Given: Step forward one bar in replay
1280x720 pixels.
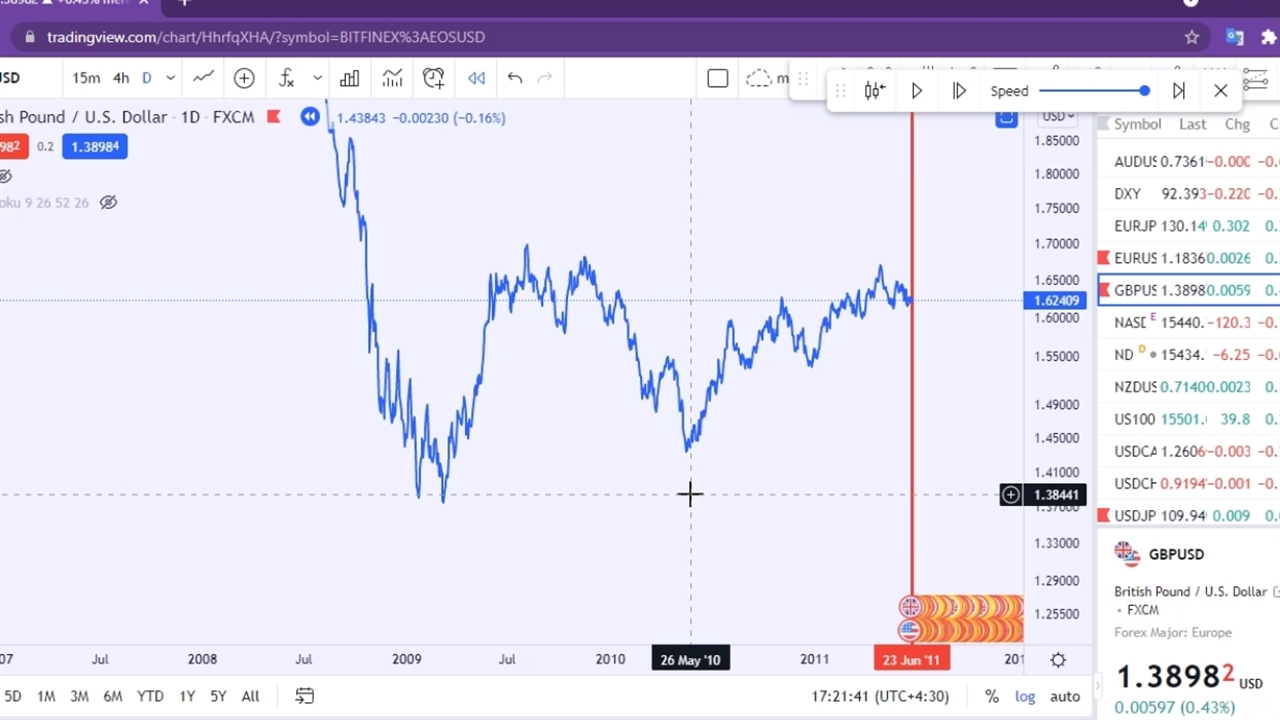Looking at the screenshot, I should [959, 91].
